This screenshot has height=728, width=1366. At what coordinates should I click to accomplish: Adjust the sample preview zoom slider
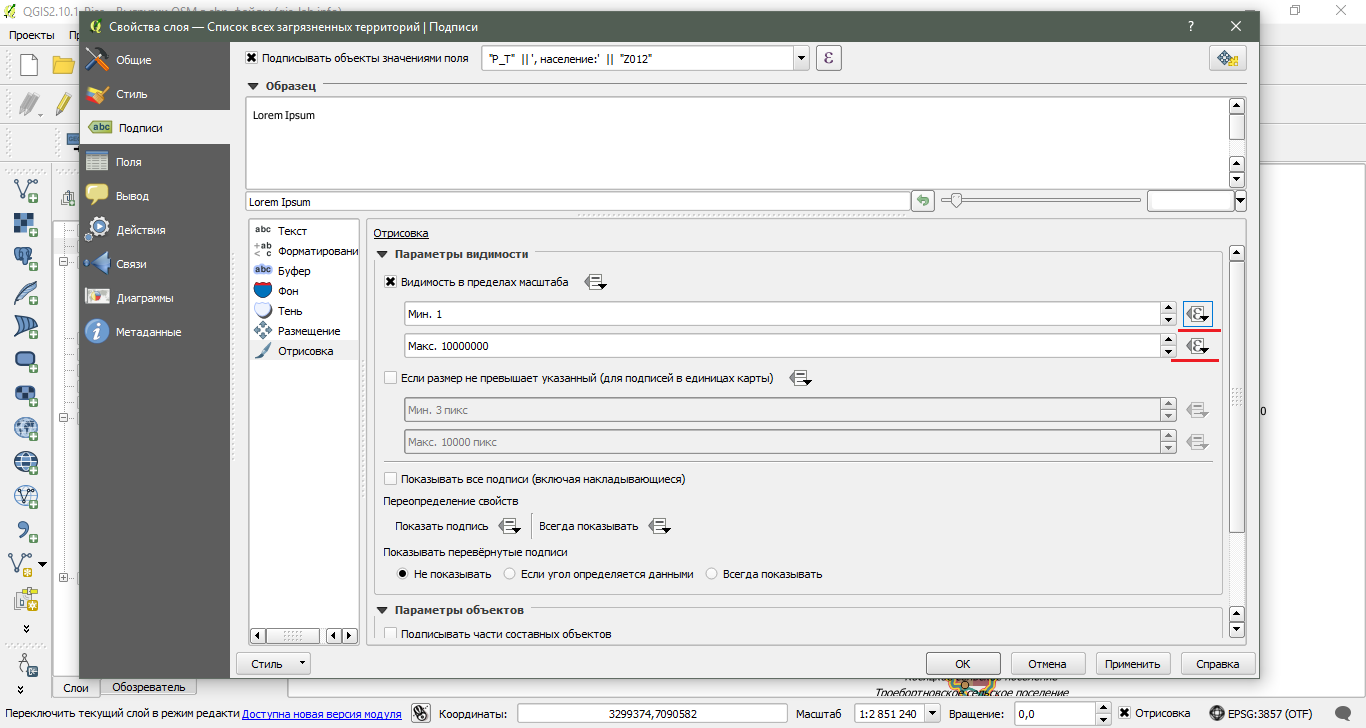(956, 200)
